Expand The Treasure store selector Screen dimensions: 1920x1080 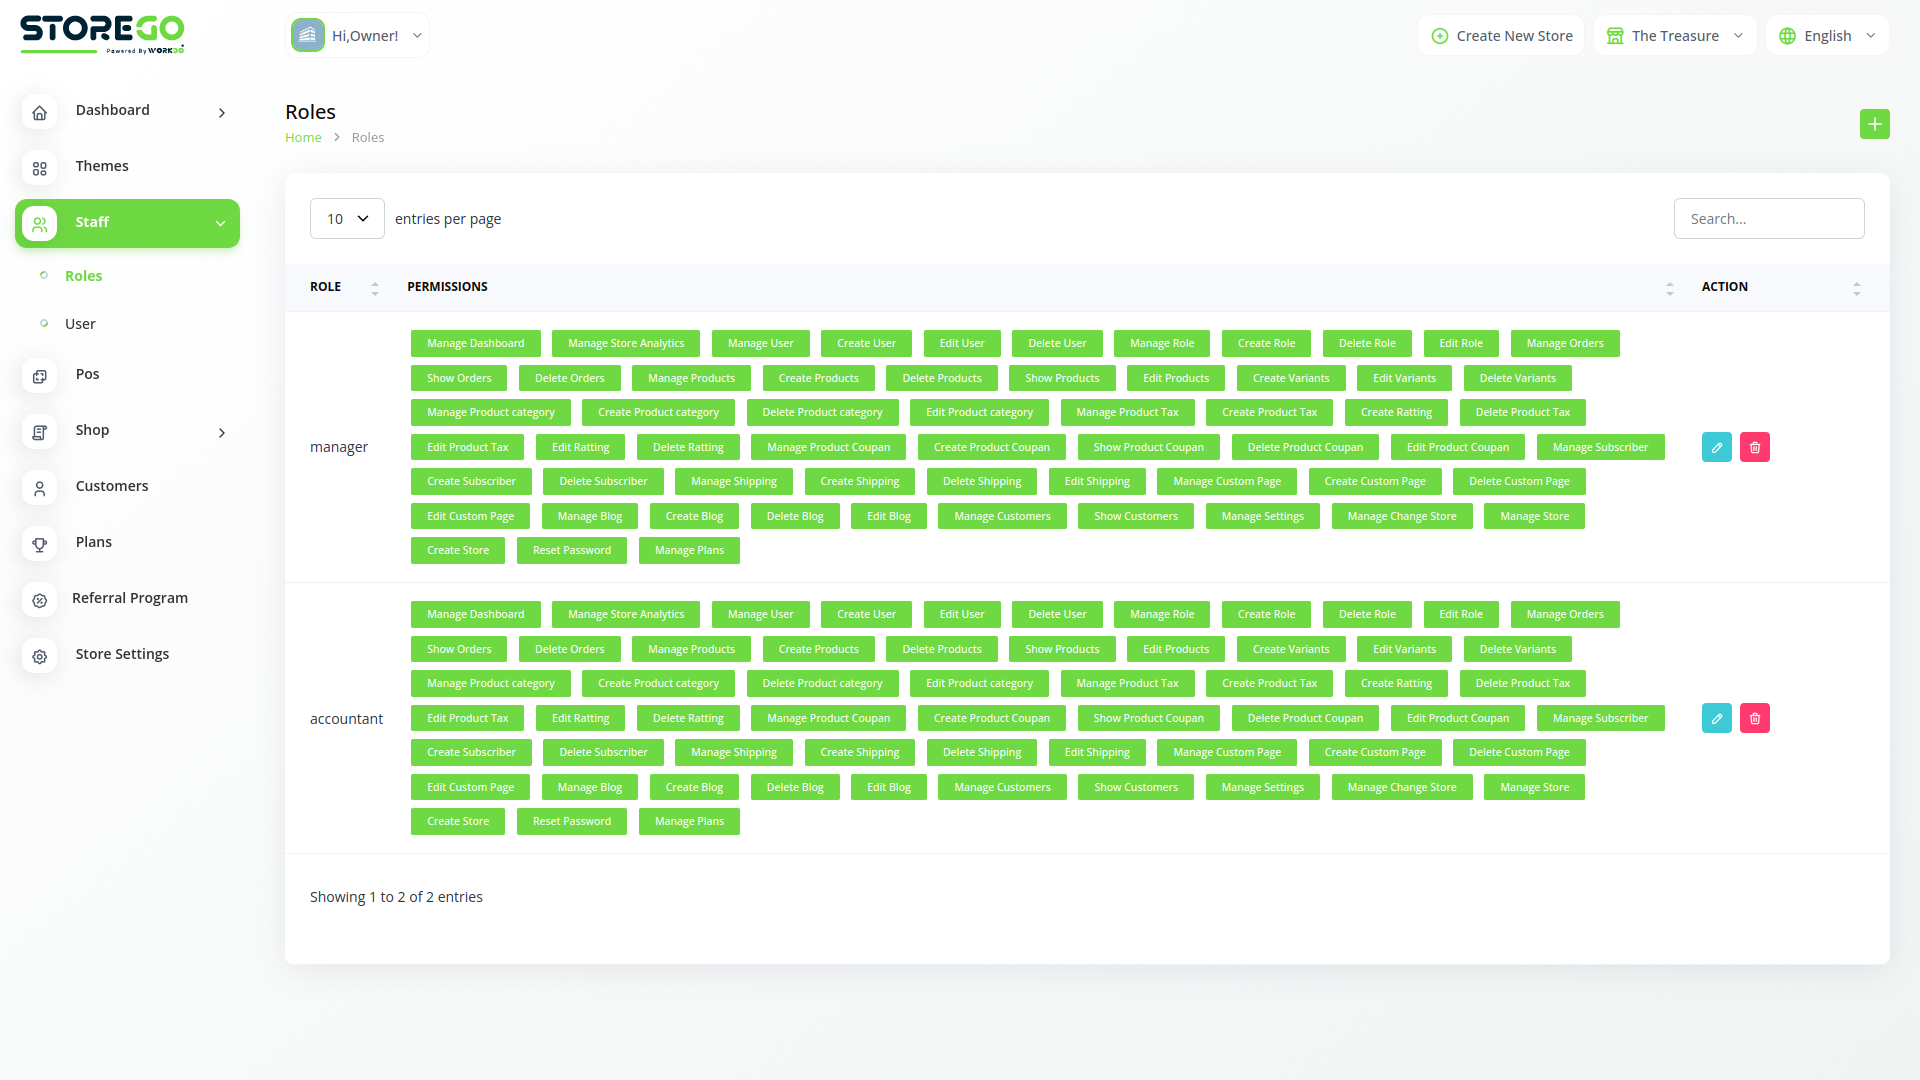pyautogui.click(x=1674, y=35)
